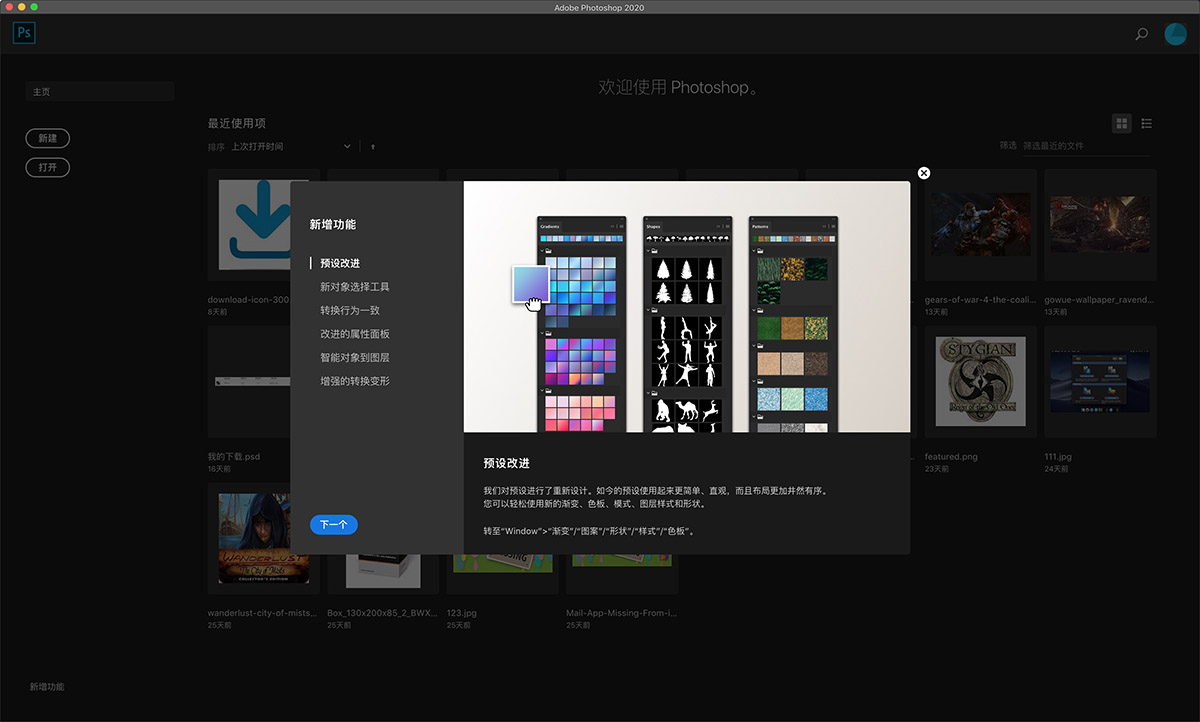This screenshot has width=1200, height=722.
Task: Open 我的下载.psd thumbnail
Action: (249, 382)
